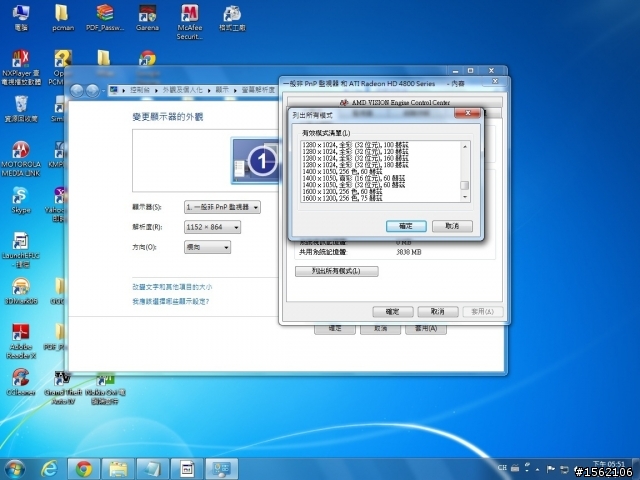This screenshot has height=480, width=640.
Task: Click the 改變文字和其他項目的大小 link
Action: tap(172, 287)
